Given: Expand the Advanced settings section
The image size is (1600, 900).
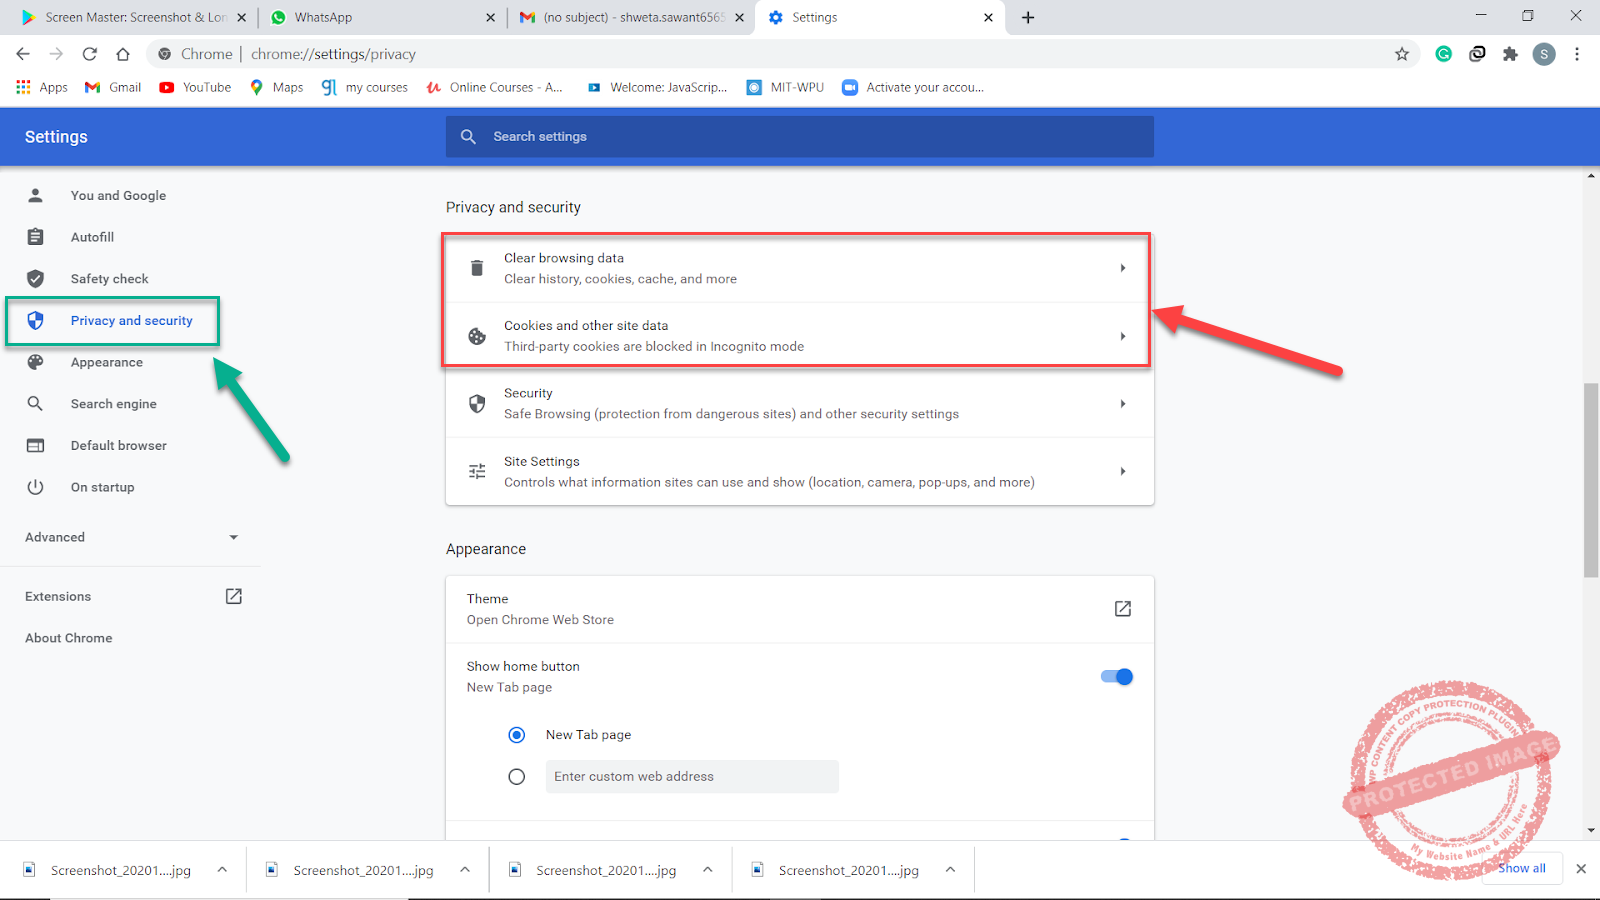Looking at the screenshot, I should coord(233,537).
